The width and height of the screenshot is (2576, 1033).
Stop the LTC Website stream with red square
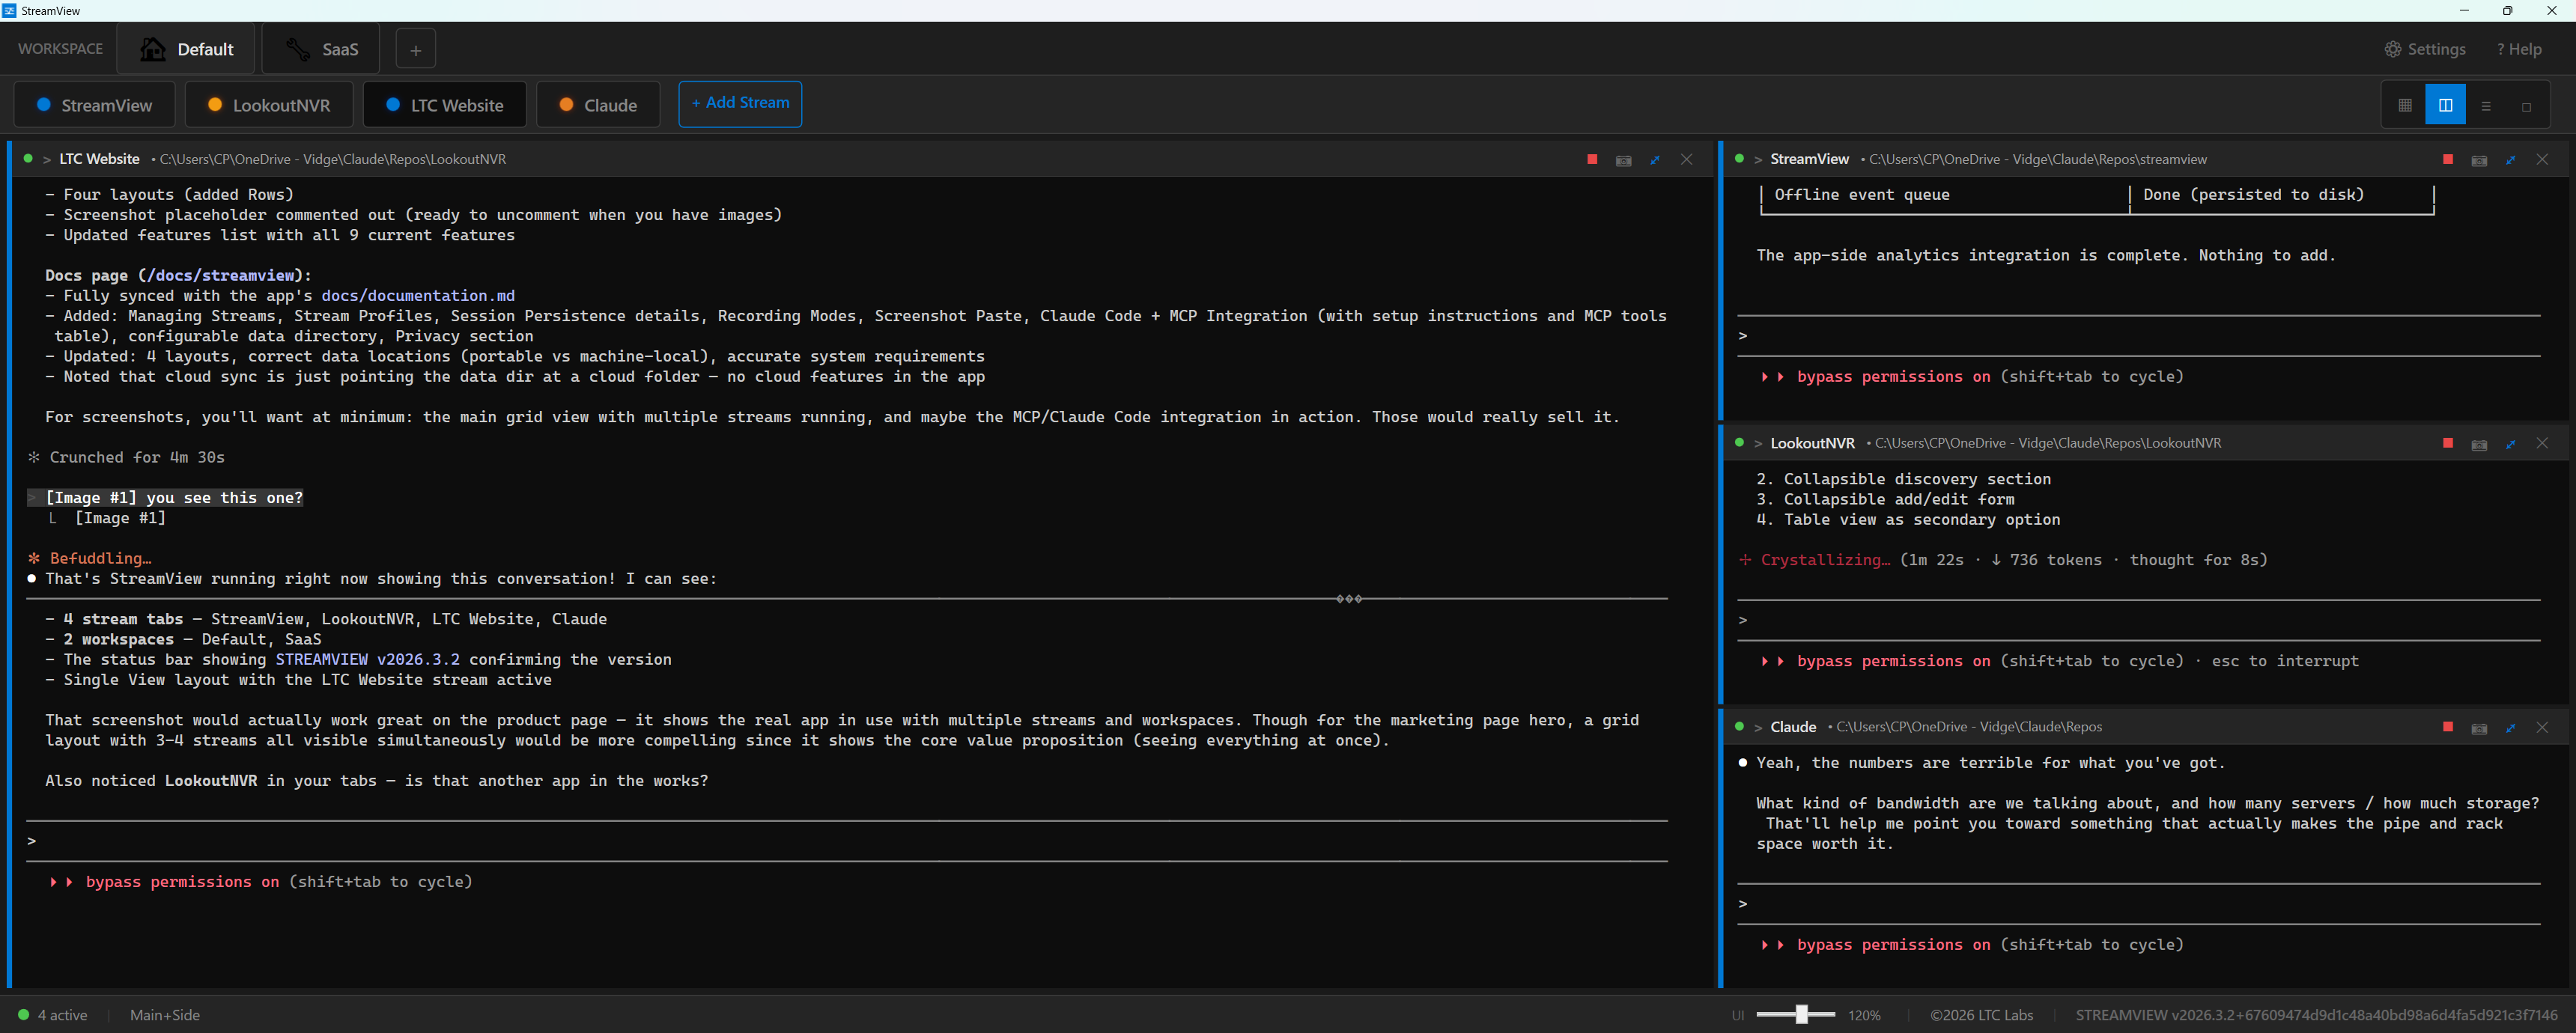pos(1592,159)
